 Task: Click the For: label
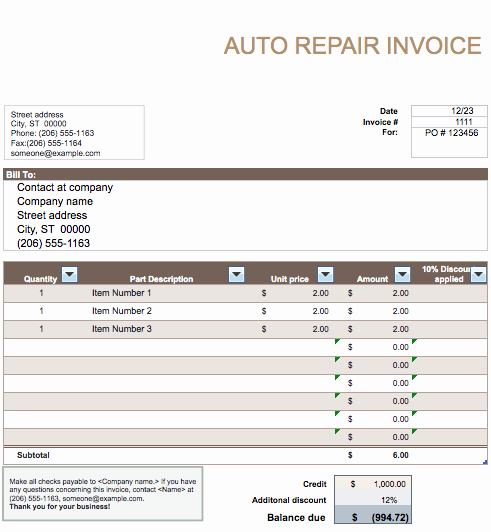[x=390, y=132]
